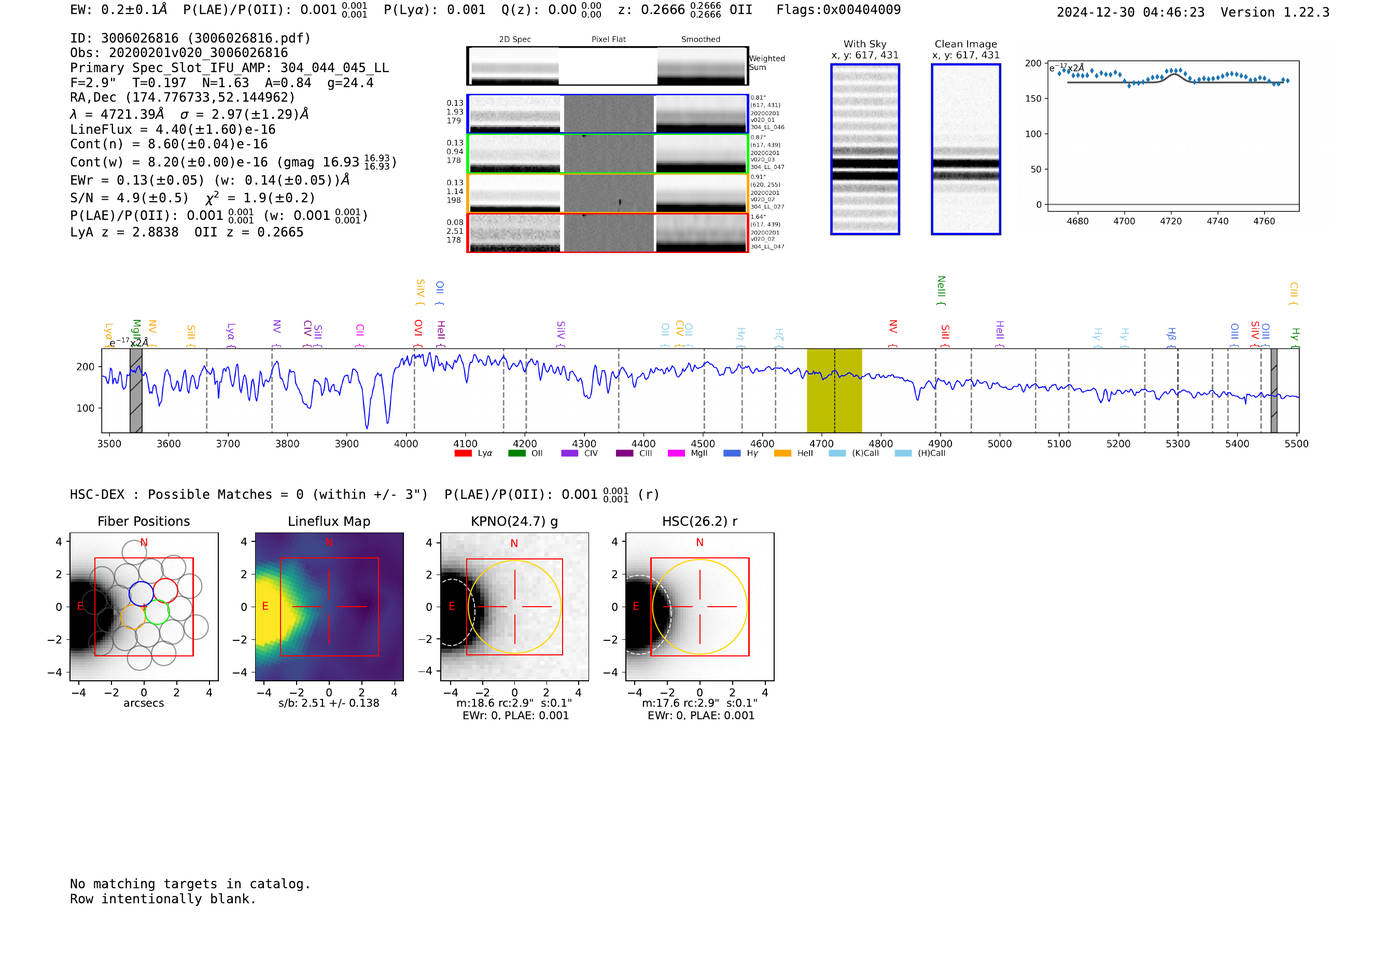
Task: Click the green OII legend swatch
Action: pyautogui.click(x=516, y=454)
